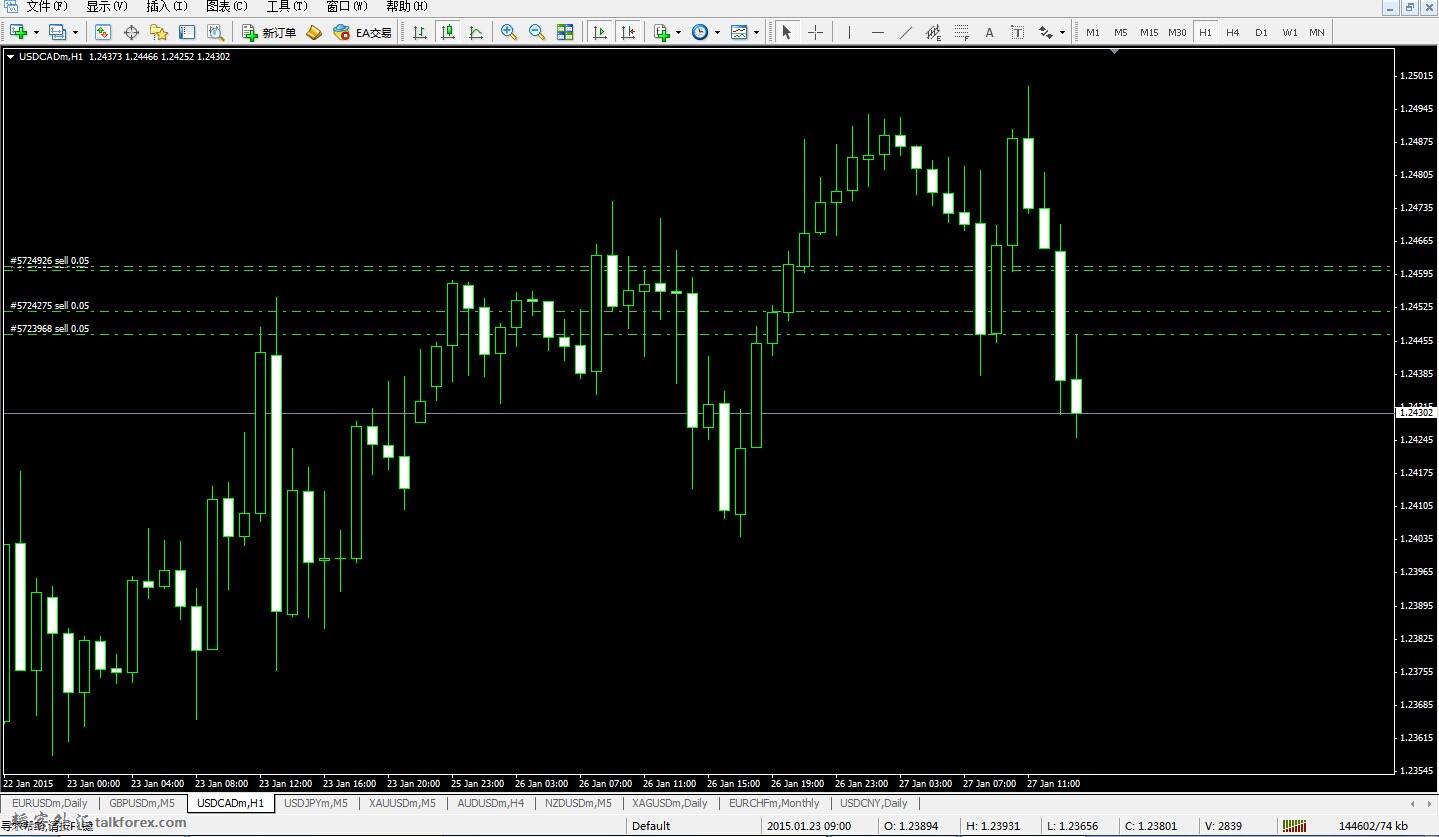The height and width of the screenshot is (837, 1439).
Task: Switch chart to bar chart mode
Action: 420,32
